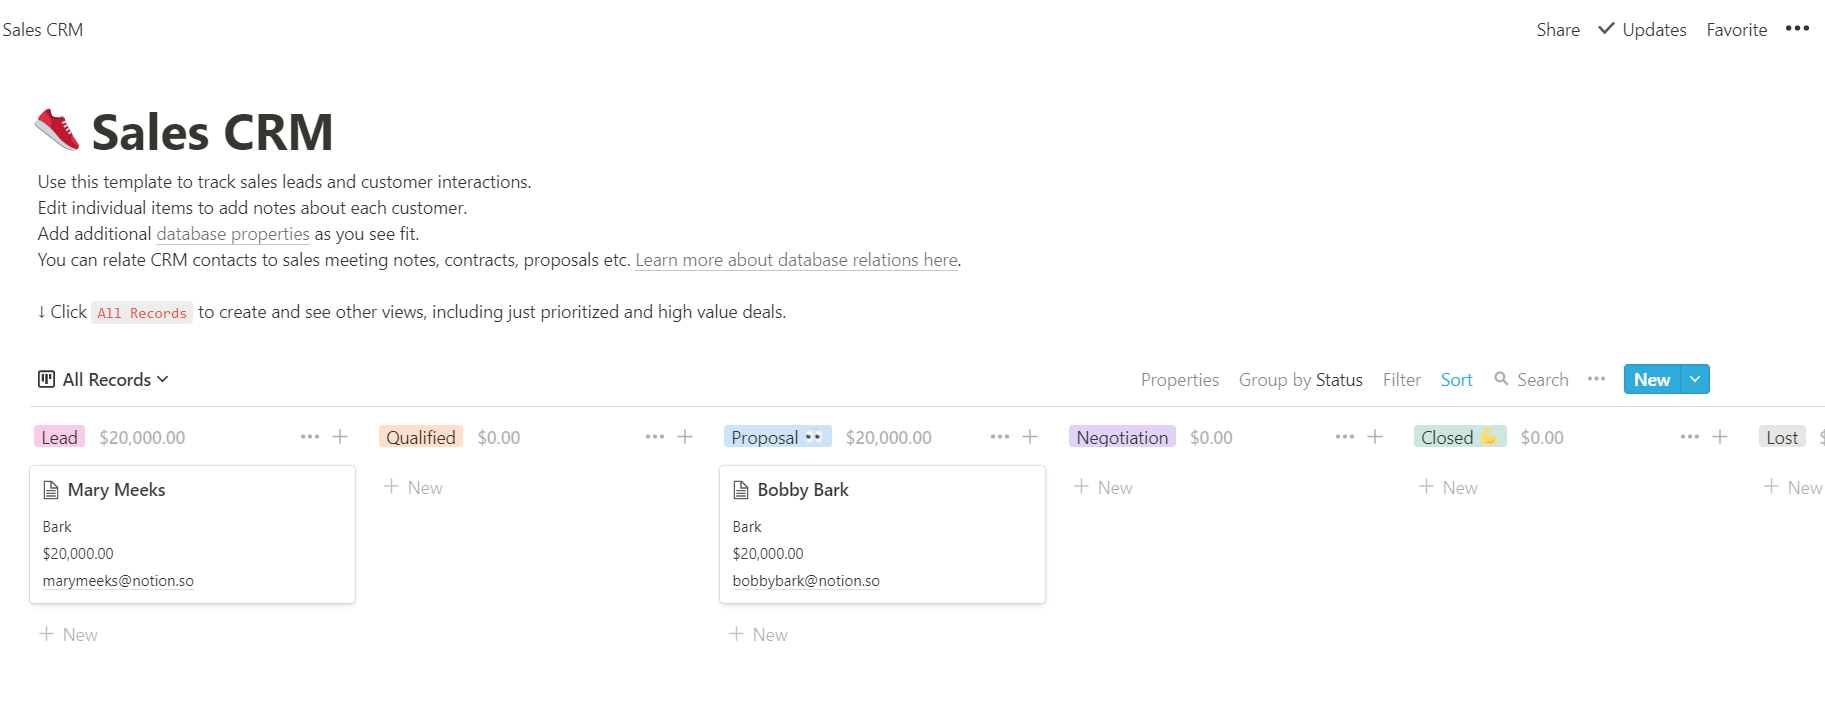The width and height of the screenshot is (1825, 714).
Task: Add New item under the Qualified column
Action: pyautogui.click(x=413, y=487)
